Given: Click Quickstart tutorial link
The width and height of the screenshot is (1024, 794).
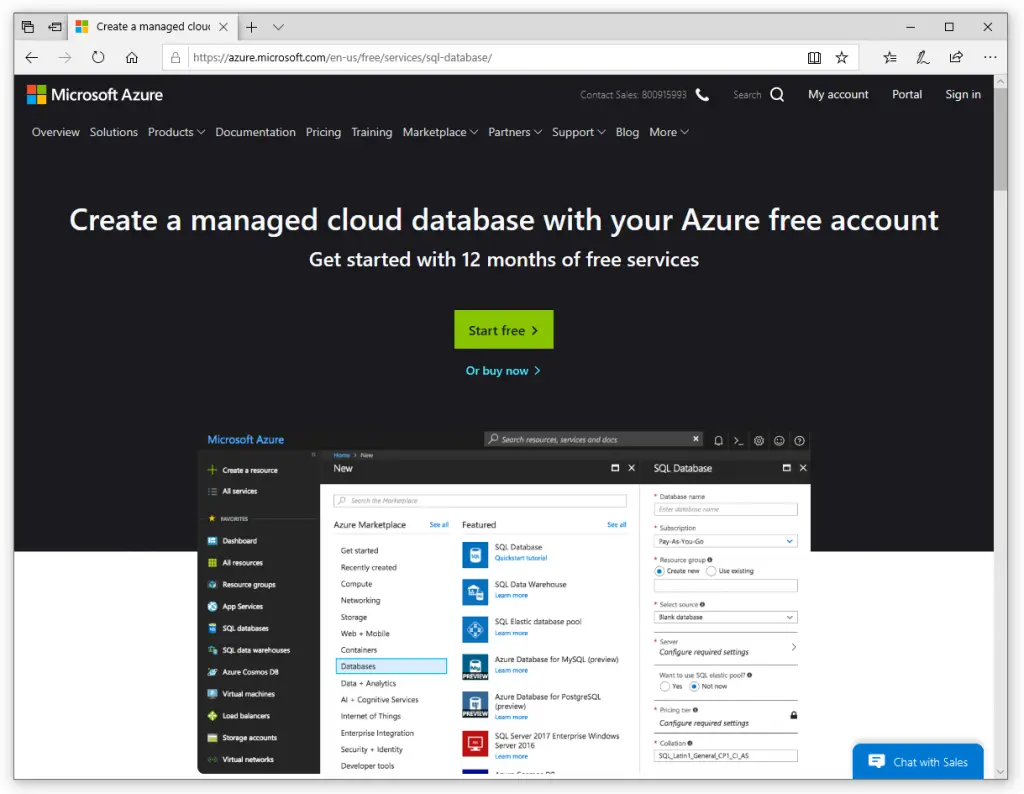Looking at the screenshot, I should (x=520, y=558).
